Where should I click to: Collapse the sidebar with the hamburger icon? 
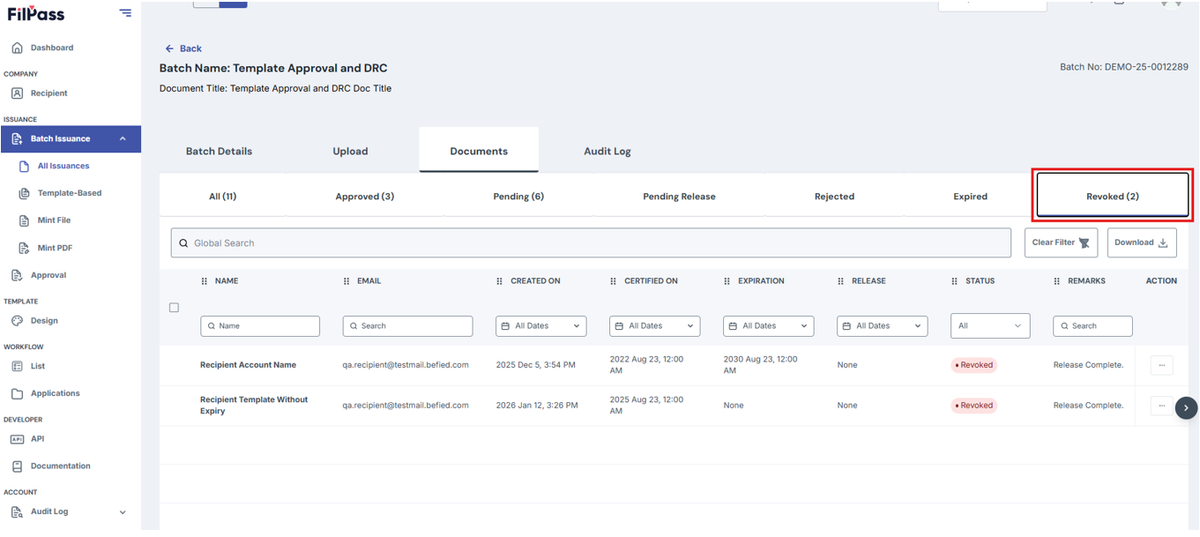[x=125, y=13]
